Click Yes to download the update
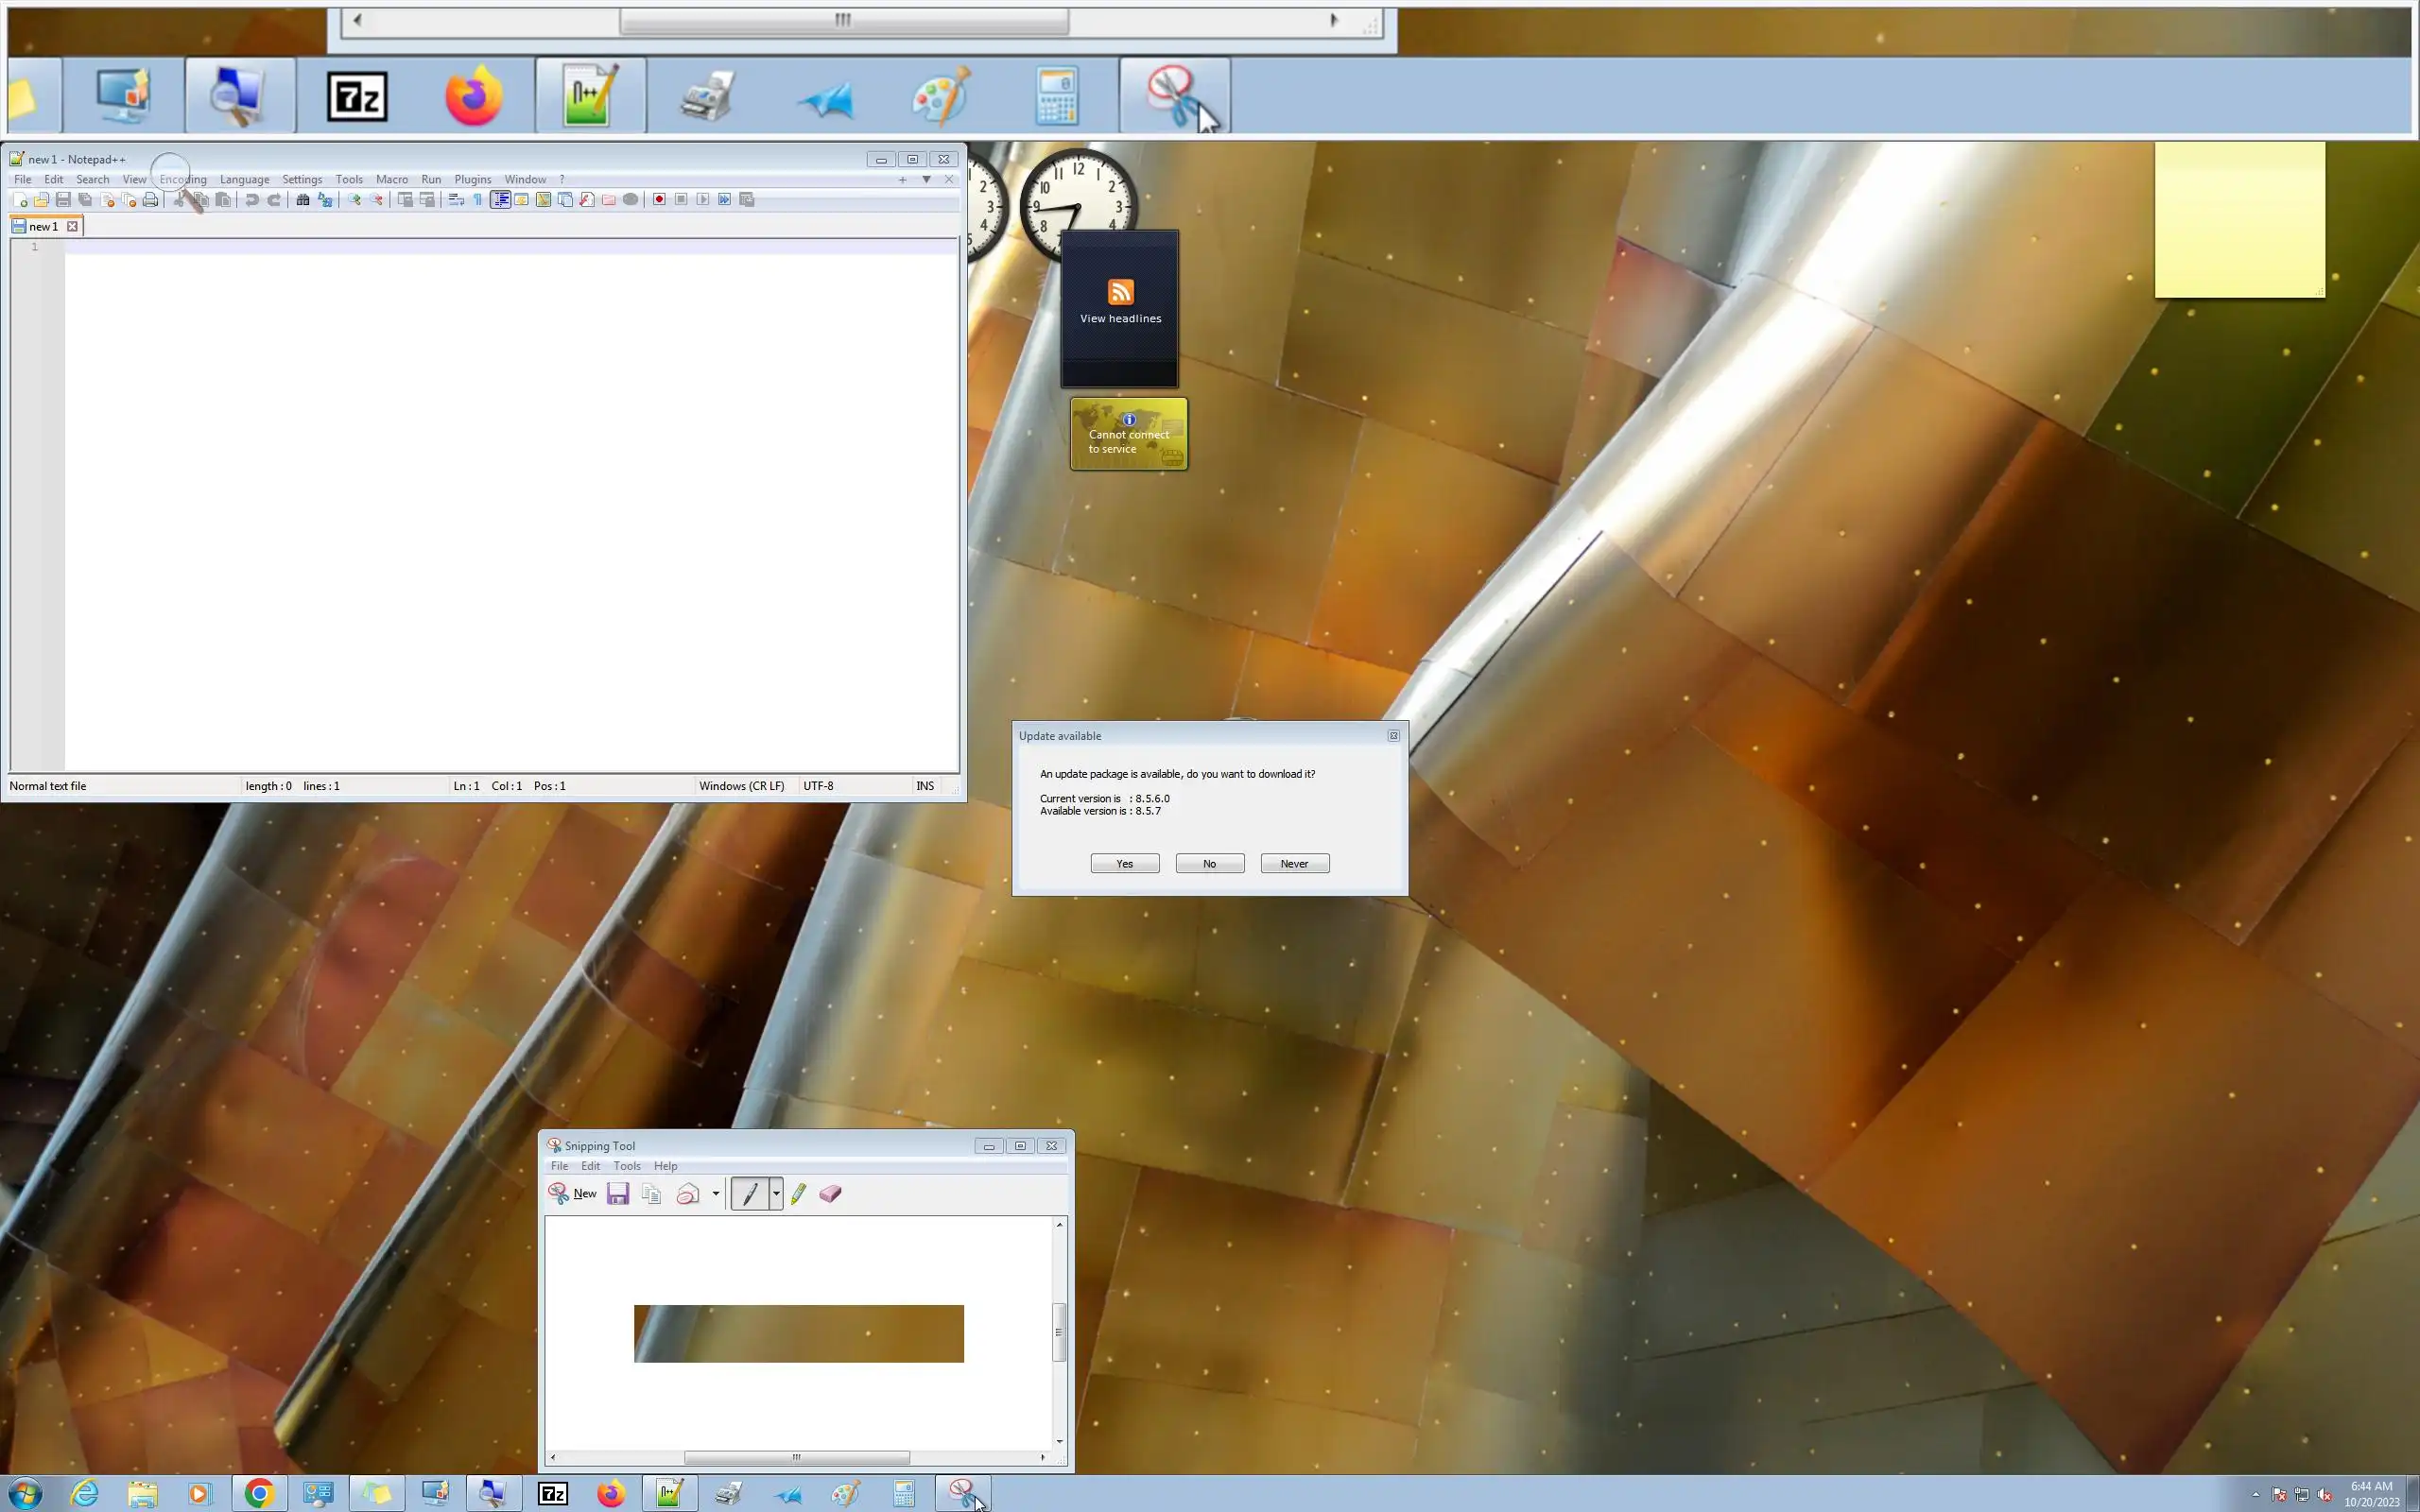The width and height of the screenshot is (2420, 1512). 1124,864
